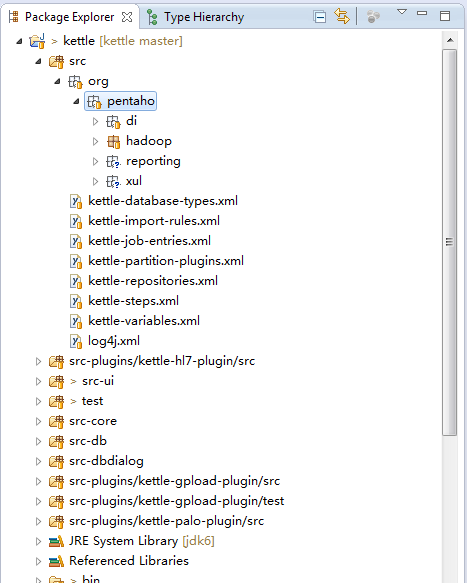Image resolution: width=467 pixels, height=583 pixels.
Task: Expand src-plugins/kettle-hl7-plugin/src folder
Action: pos(38,361)
